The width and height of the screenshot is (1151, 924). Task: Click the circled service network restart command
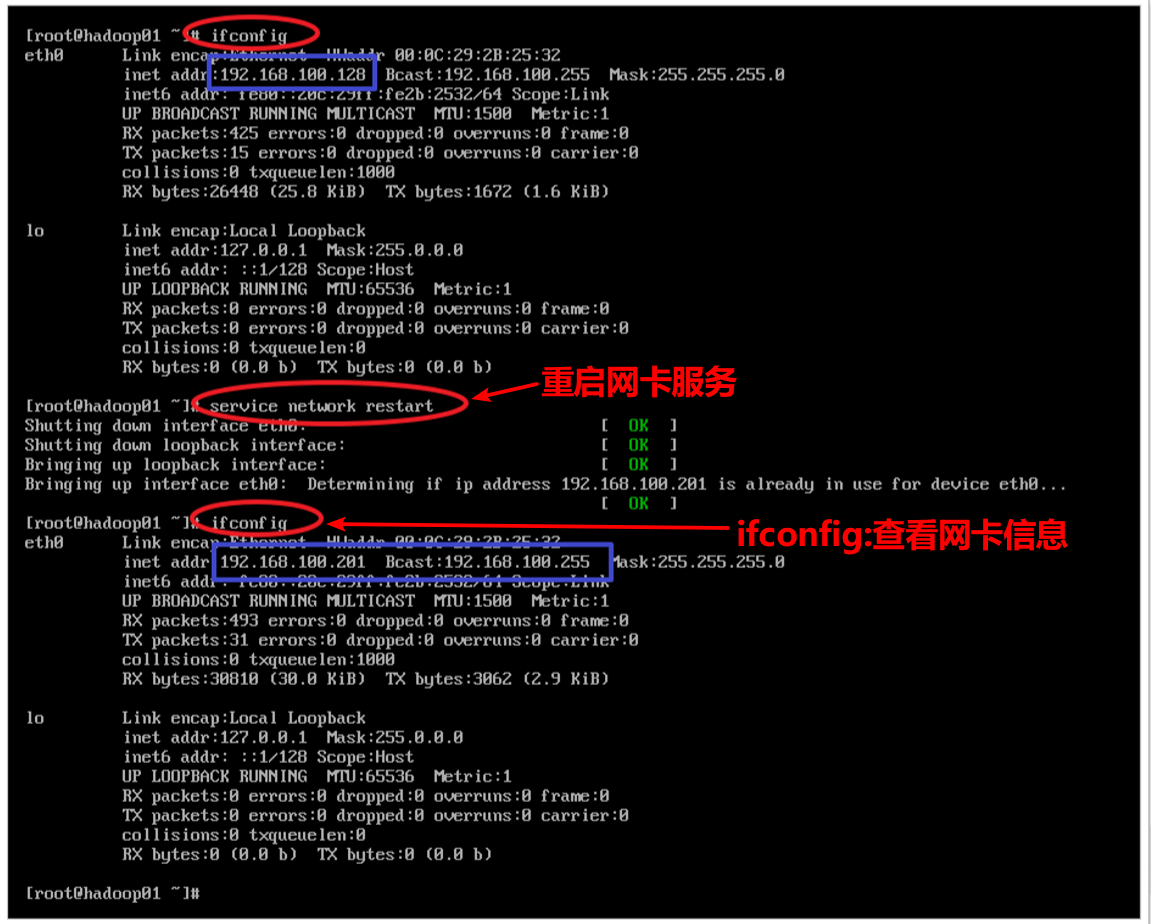click(x=322, y=406)
